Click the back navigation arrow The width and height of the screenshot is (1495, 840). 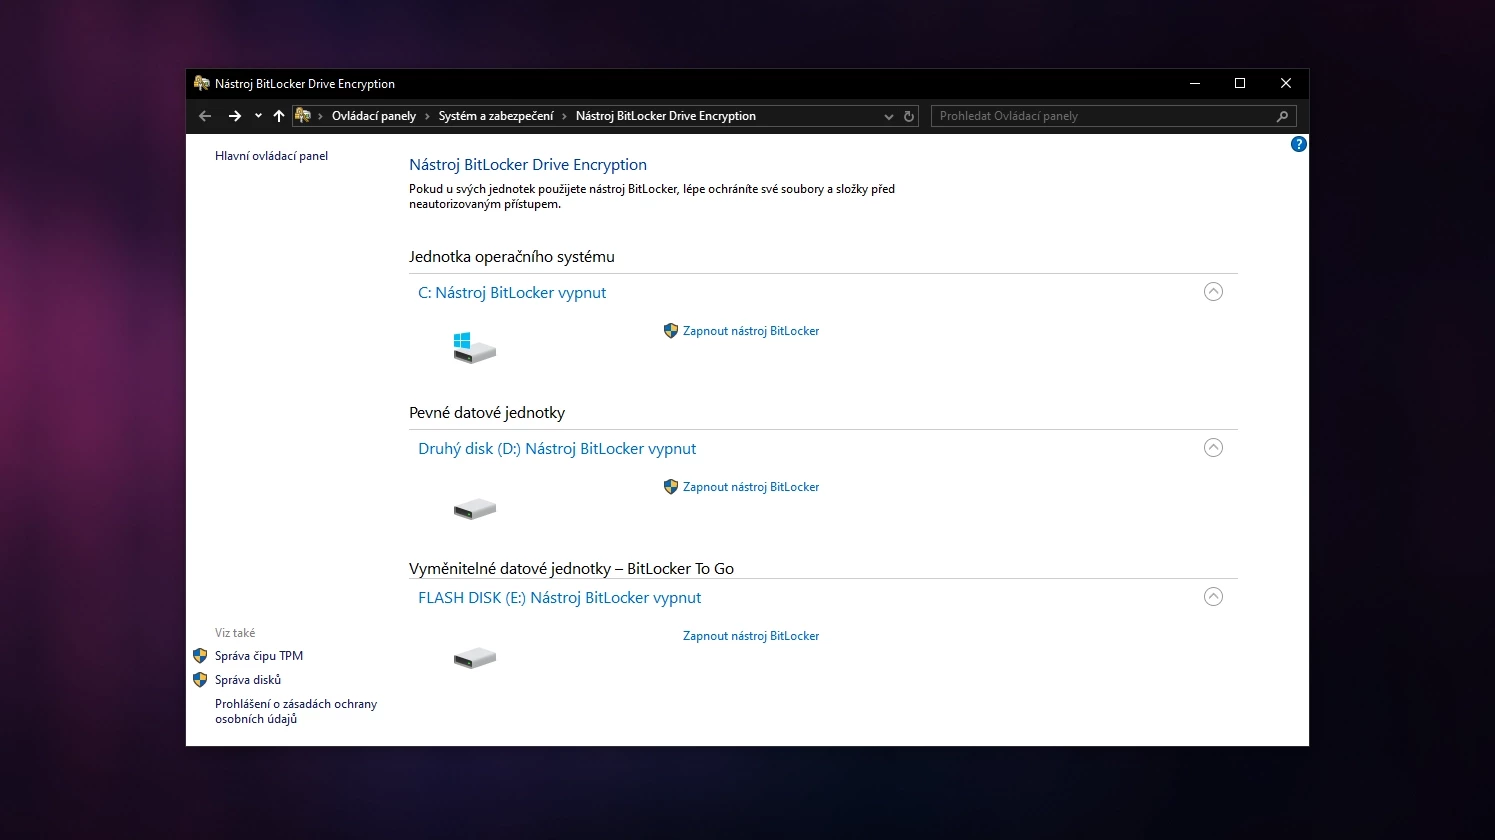pyautogui.click(x=205, y=116)
